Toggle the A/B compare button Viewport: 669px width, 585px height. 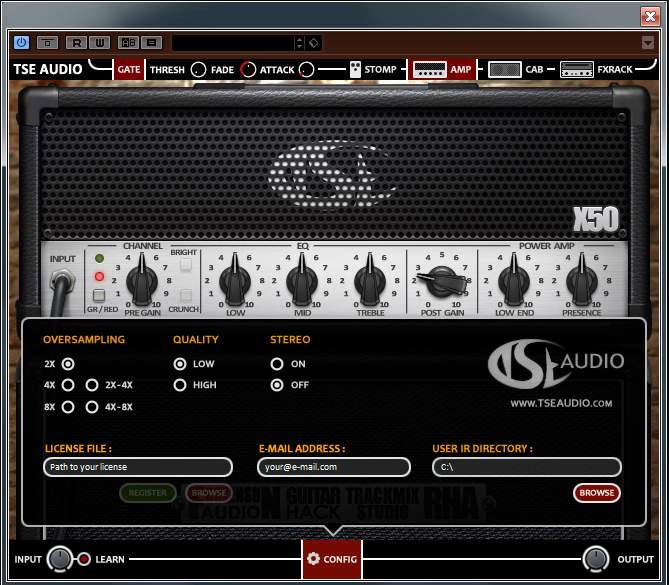click(x=128, y=43)
